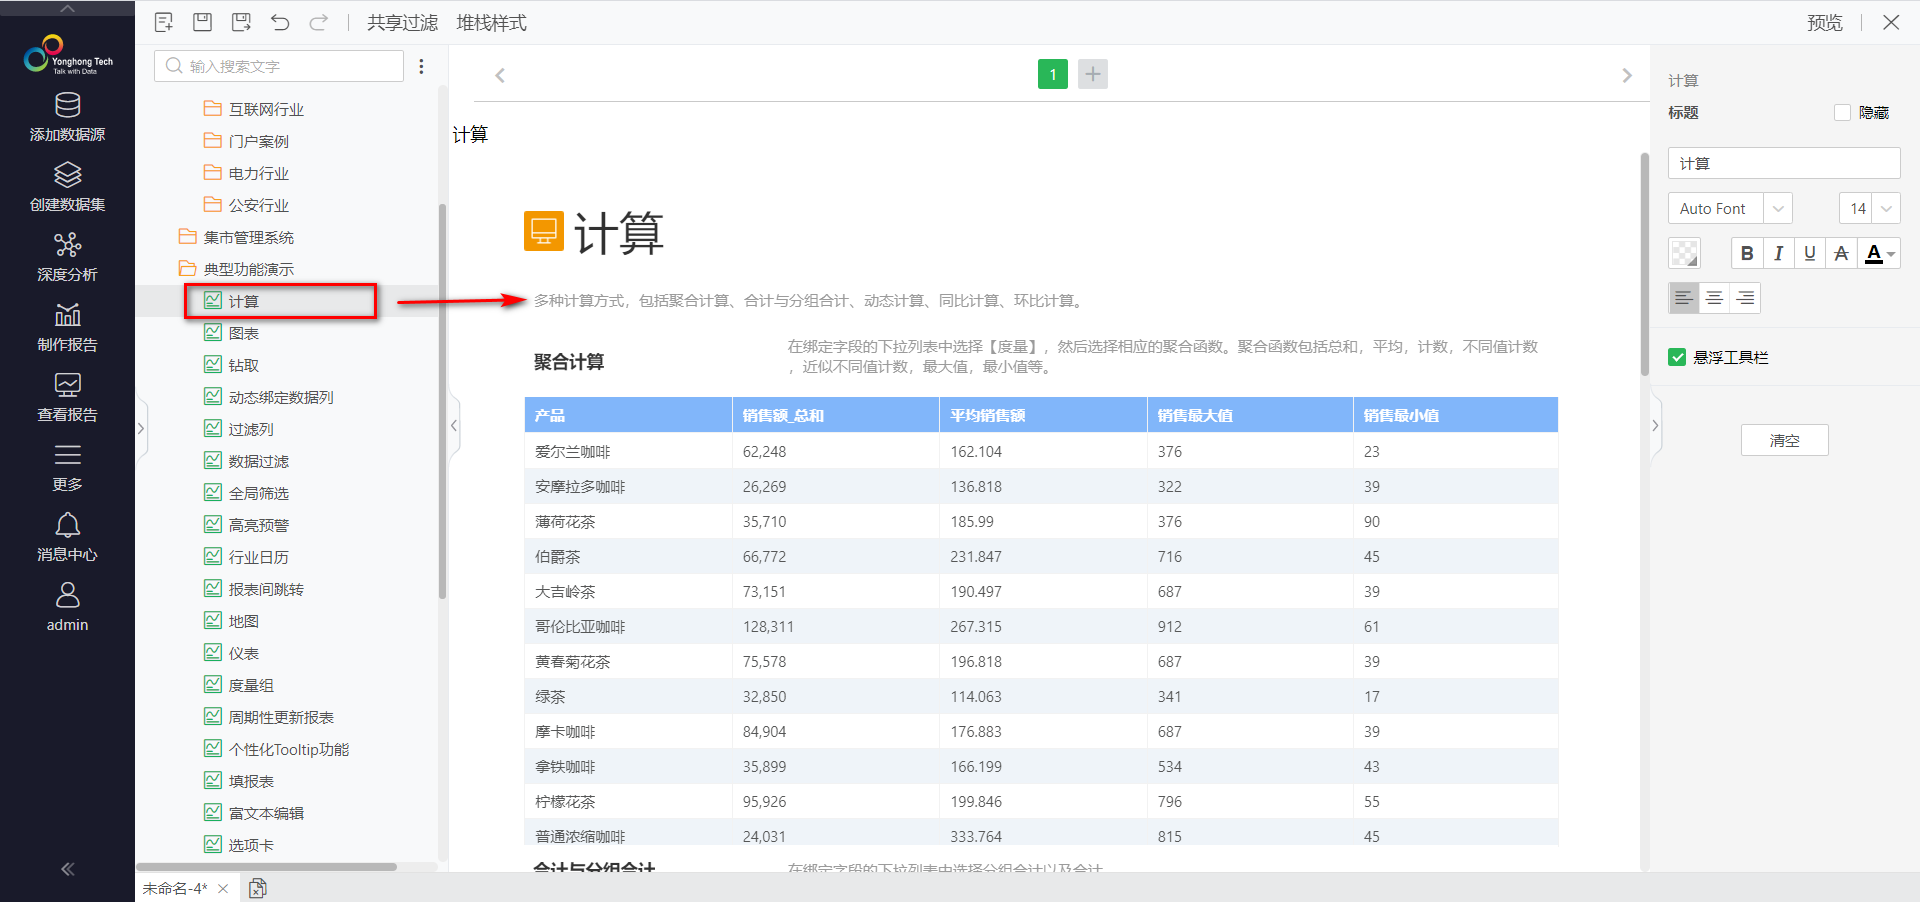
Task: Apply bold formatting with the B icon
Action: click(x=1746, y=253)
